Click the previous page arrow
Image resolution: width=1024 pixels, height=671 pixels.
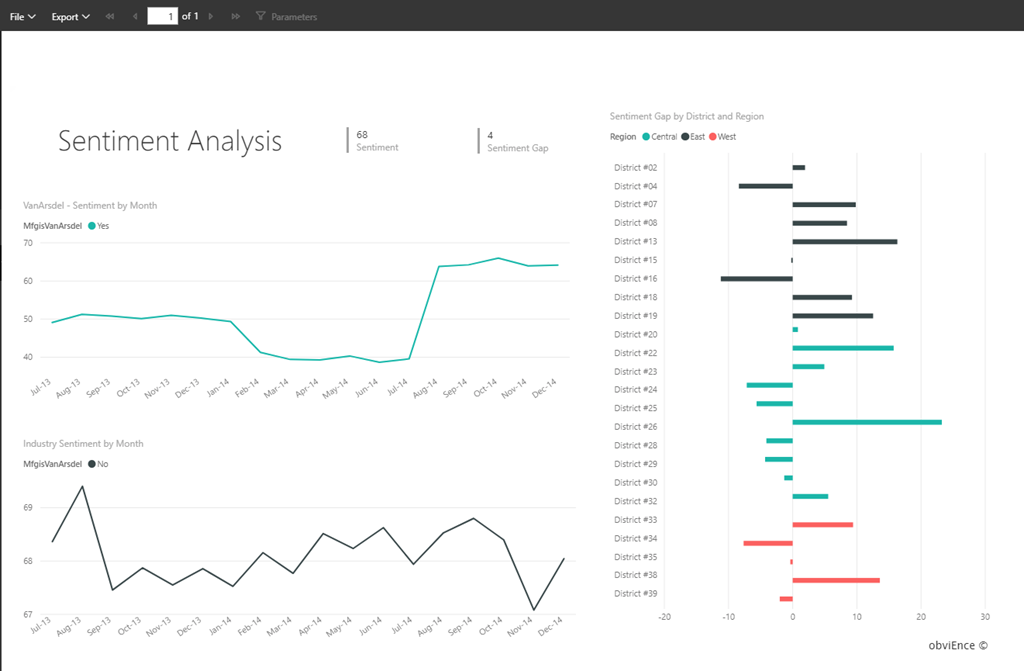[x=135, y=17]
